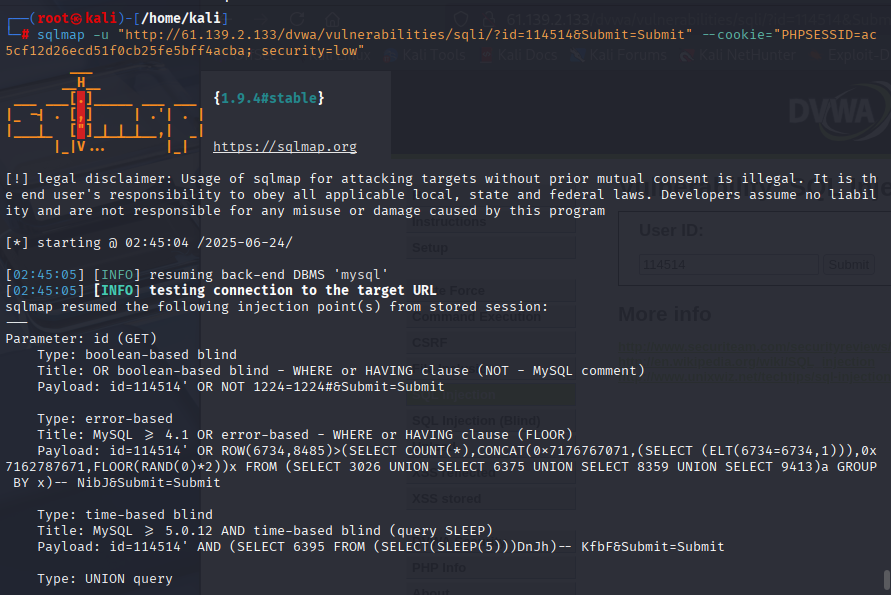Screen dimensions: 891x595
Task: Reload page icon in browser behind terminal
Action: (x=297, y=20)
